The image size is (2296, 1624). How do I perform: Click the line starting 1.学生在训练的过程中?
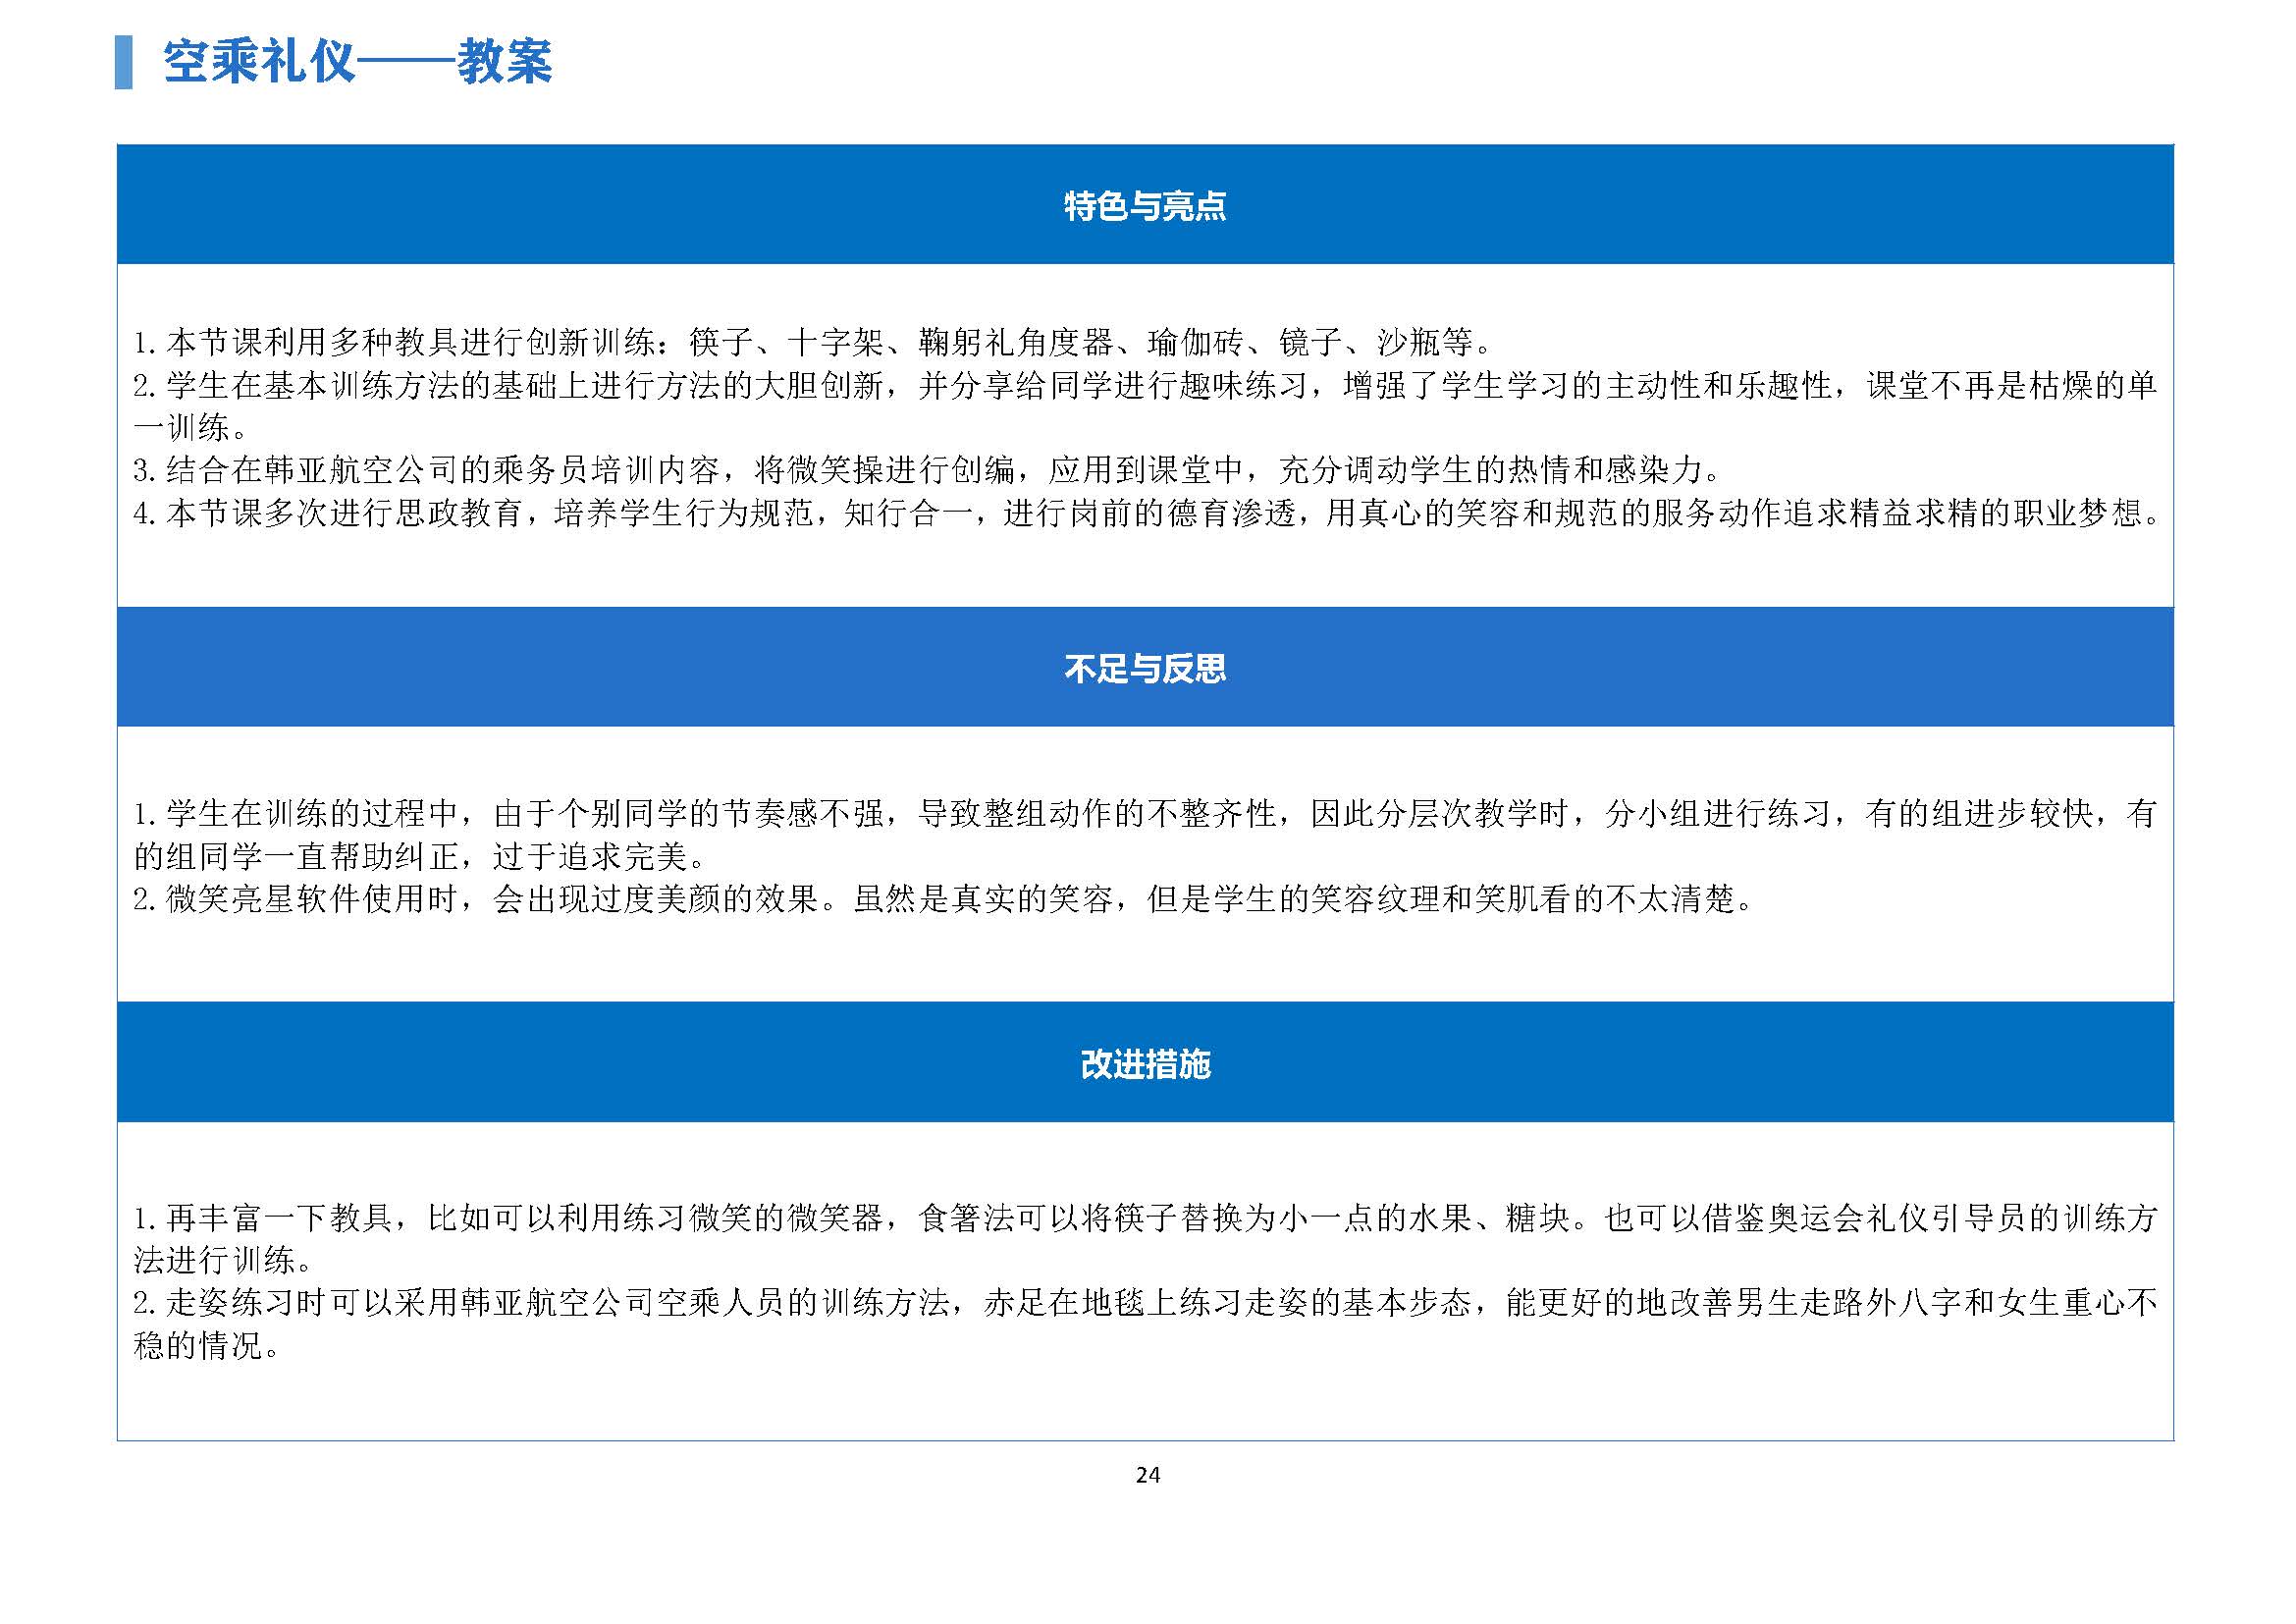point(1145,814)
